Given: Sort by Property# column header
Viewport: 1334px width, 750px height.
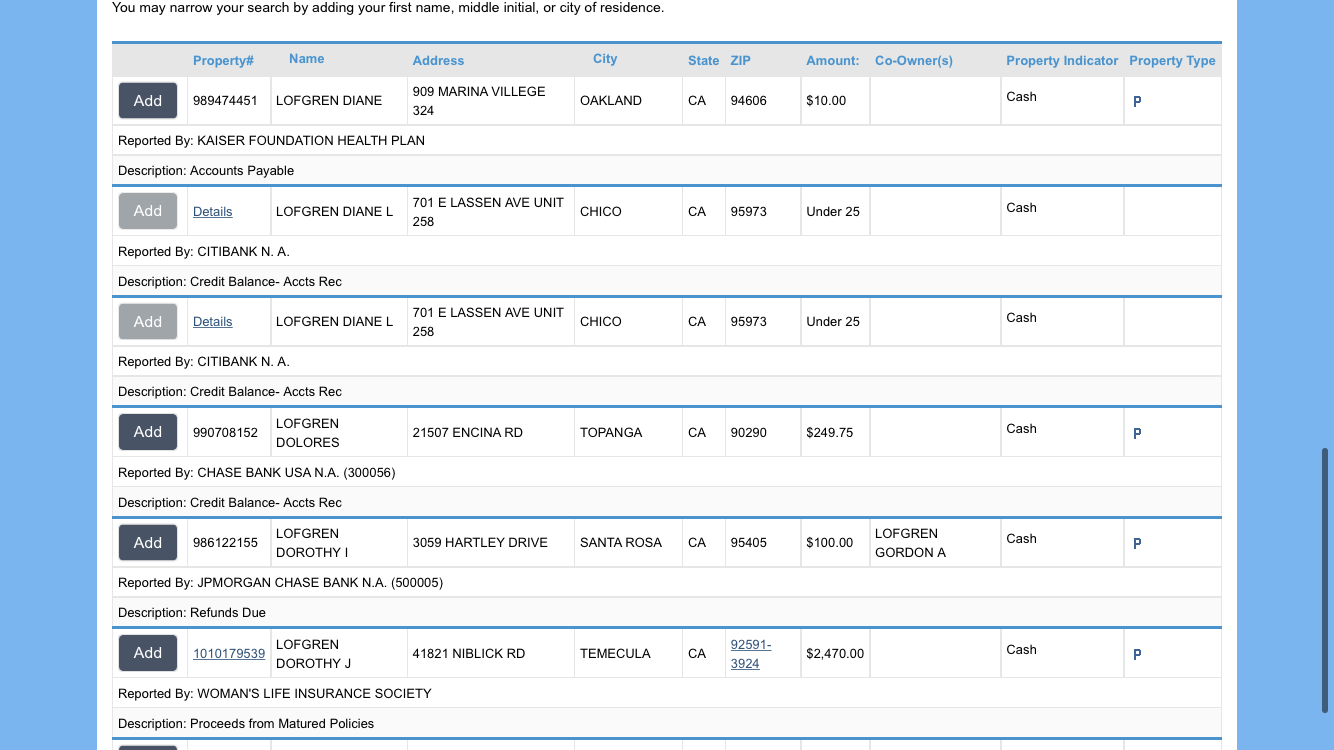Looking at the screenshot, I should pyautogui.click(x=223, y=61).
